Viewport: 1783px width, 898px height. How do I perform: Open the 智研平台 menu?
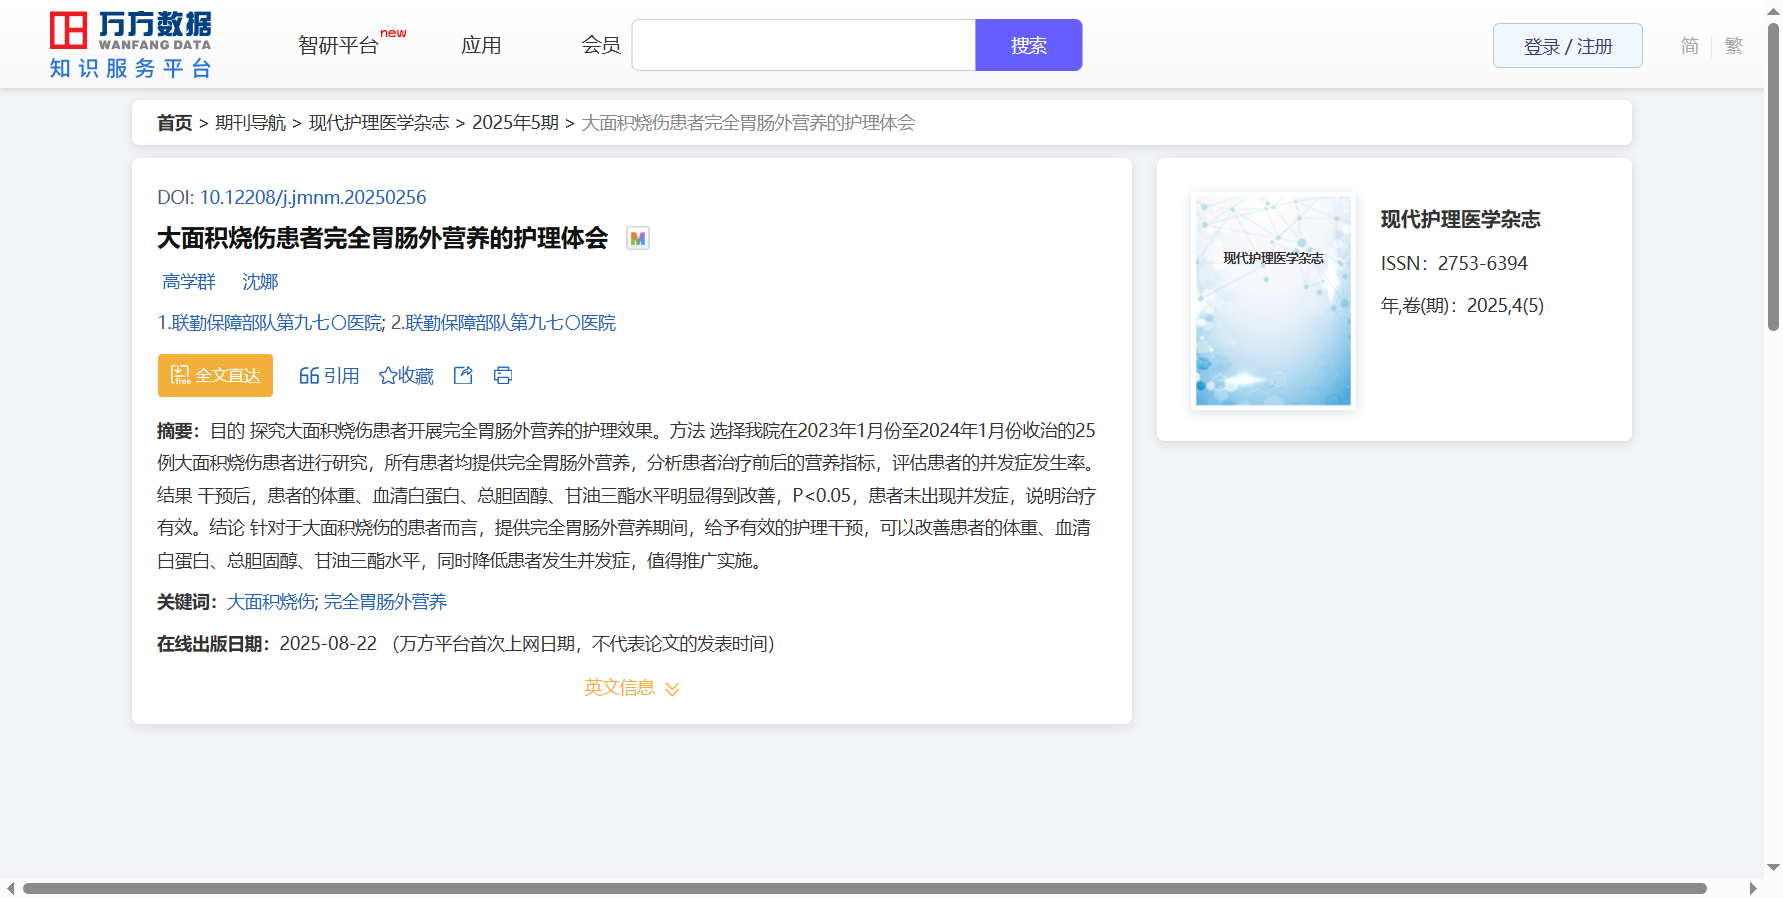[339, 46]
